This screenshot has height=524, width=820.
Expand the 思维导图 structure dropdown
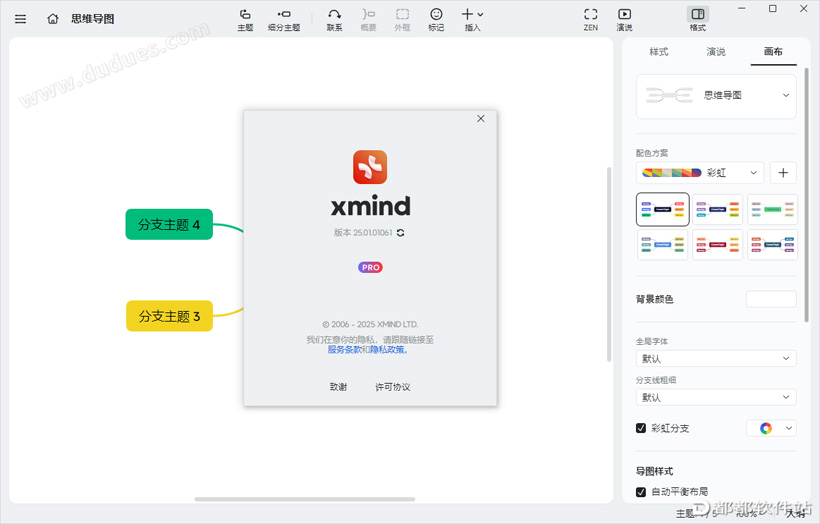[716, 96]
